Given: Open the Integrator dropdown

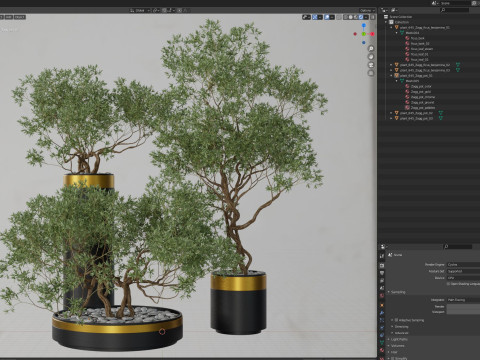Looking at the screenshot, I should coord(463,300).
